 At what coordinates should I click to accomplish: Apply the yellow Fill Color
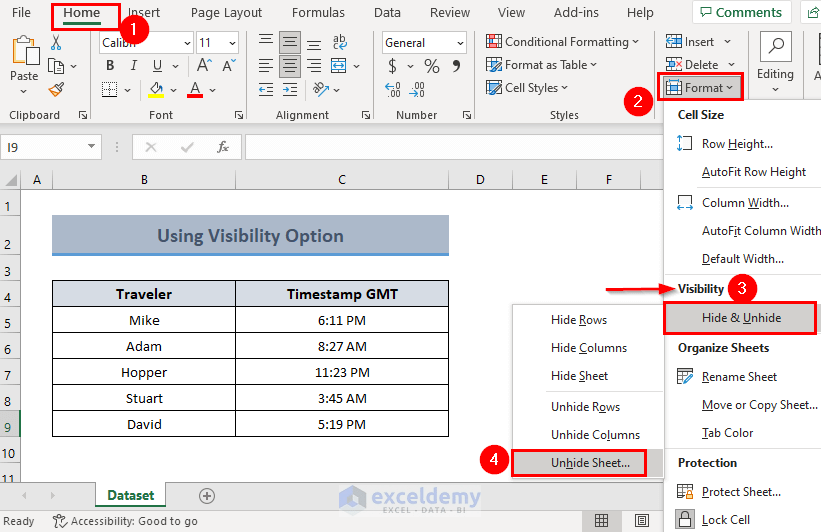click(156, 90)
